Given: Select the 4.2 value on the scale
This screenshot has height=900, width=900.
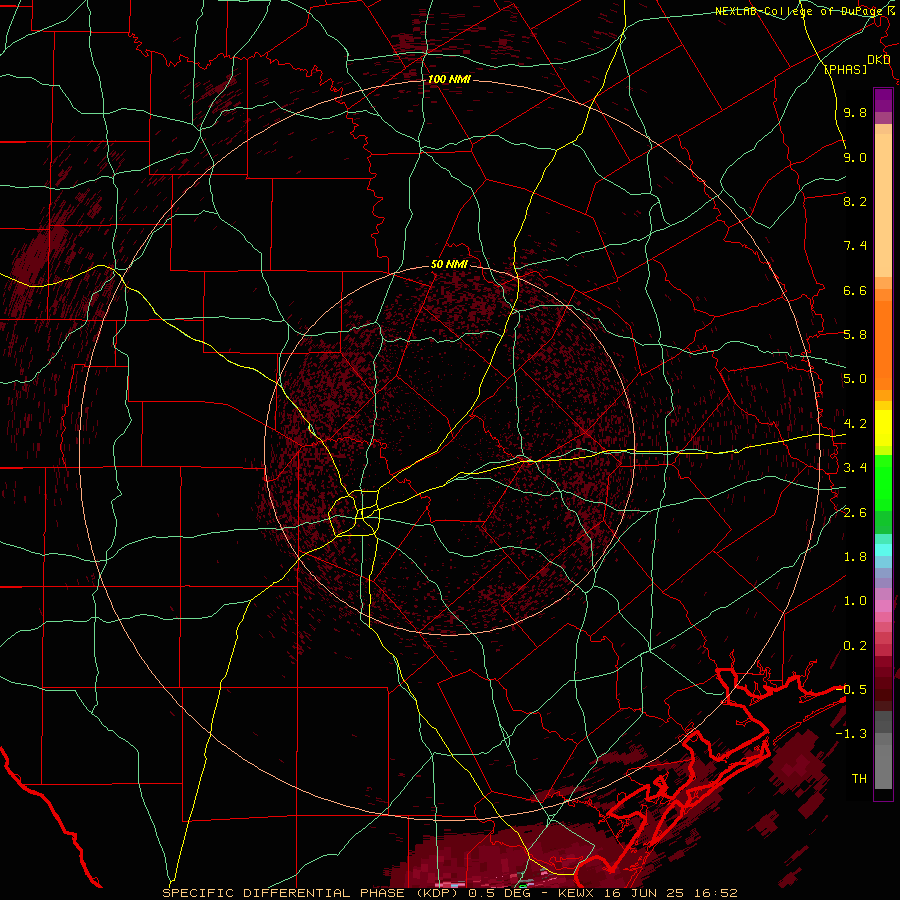Looking at the screenshot, I should coord(855,424).
